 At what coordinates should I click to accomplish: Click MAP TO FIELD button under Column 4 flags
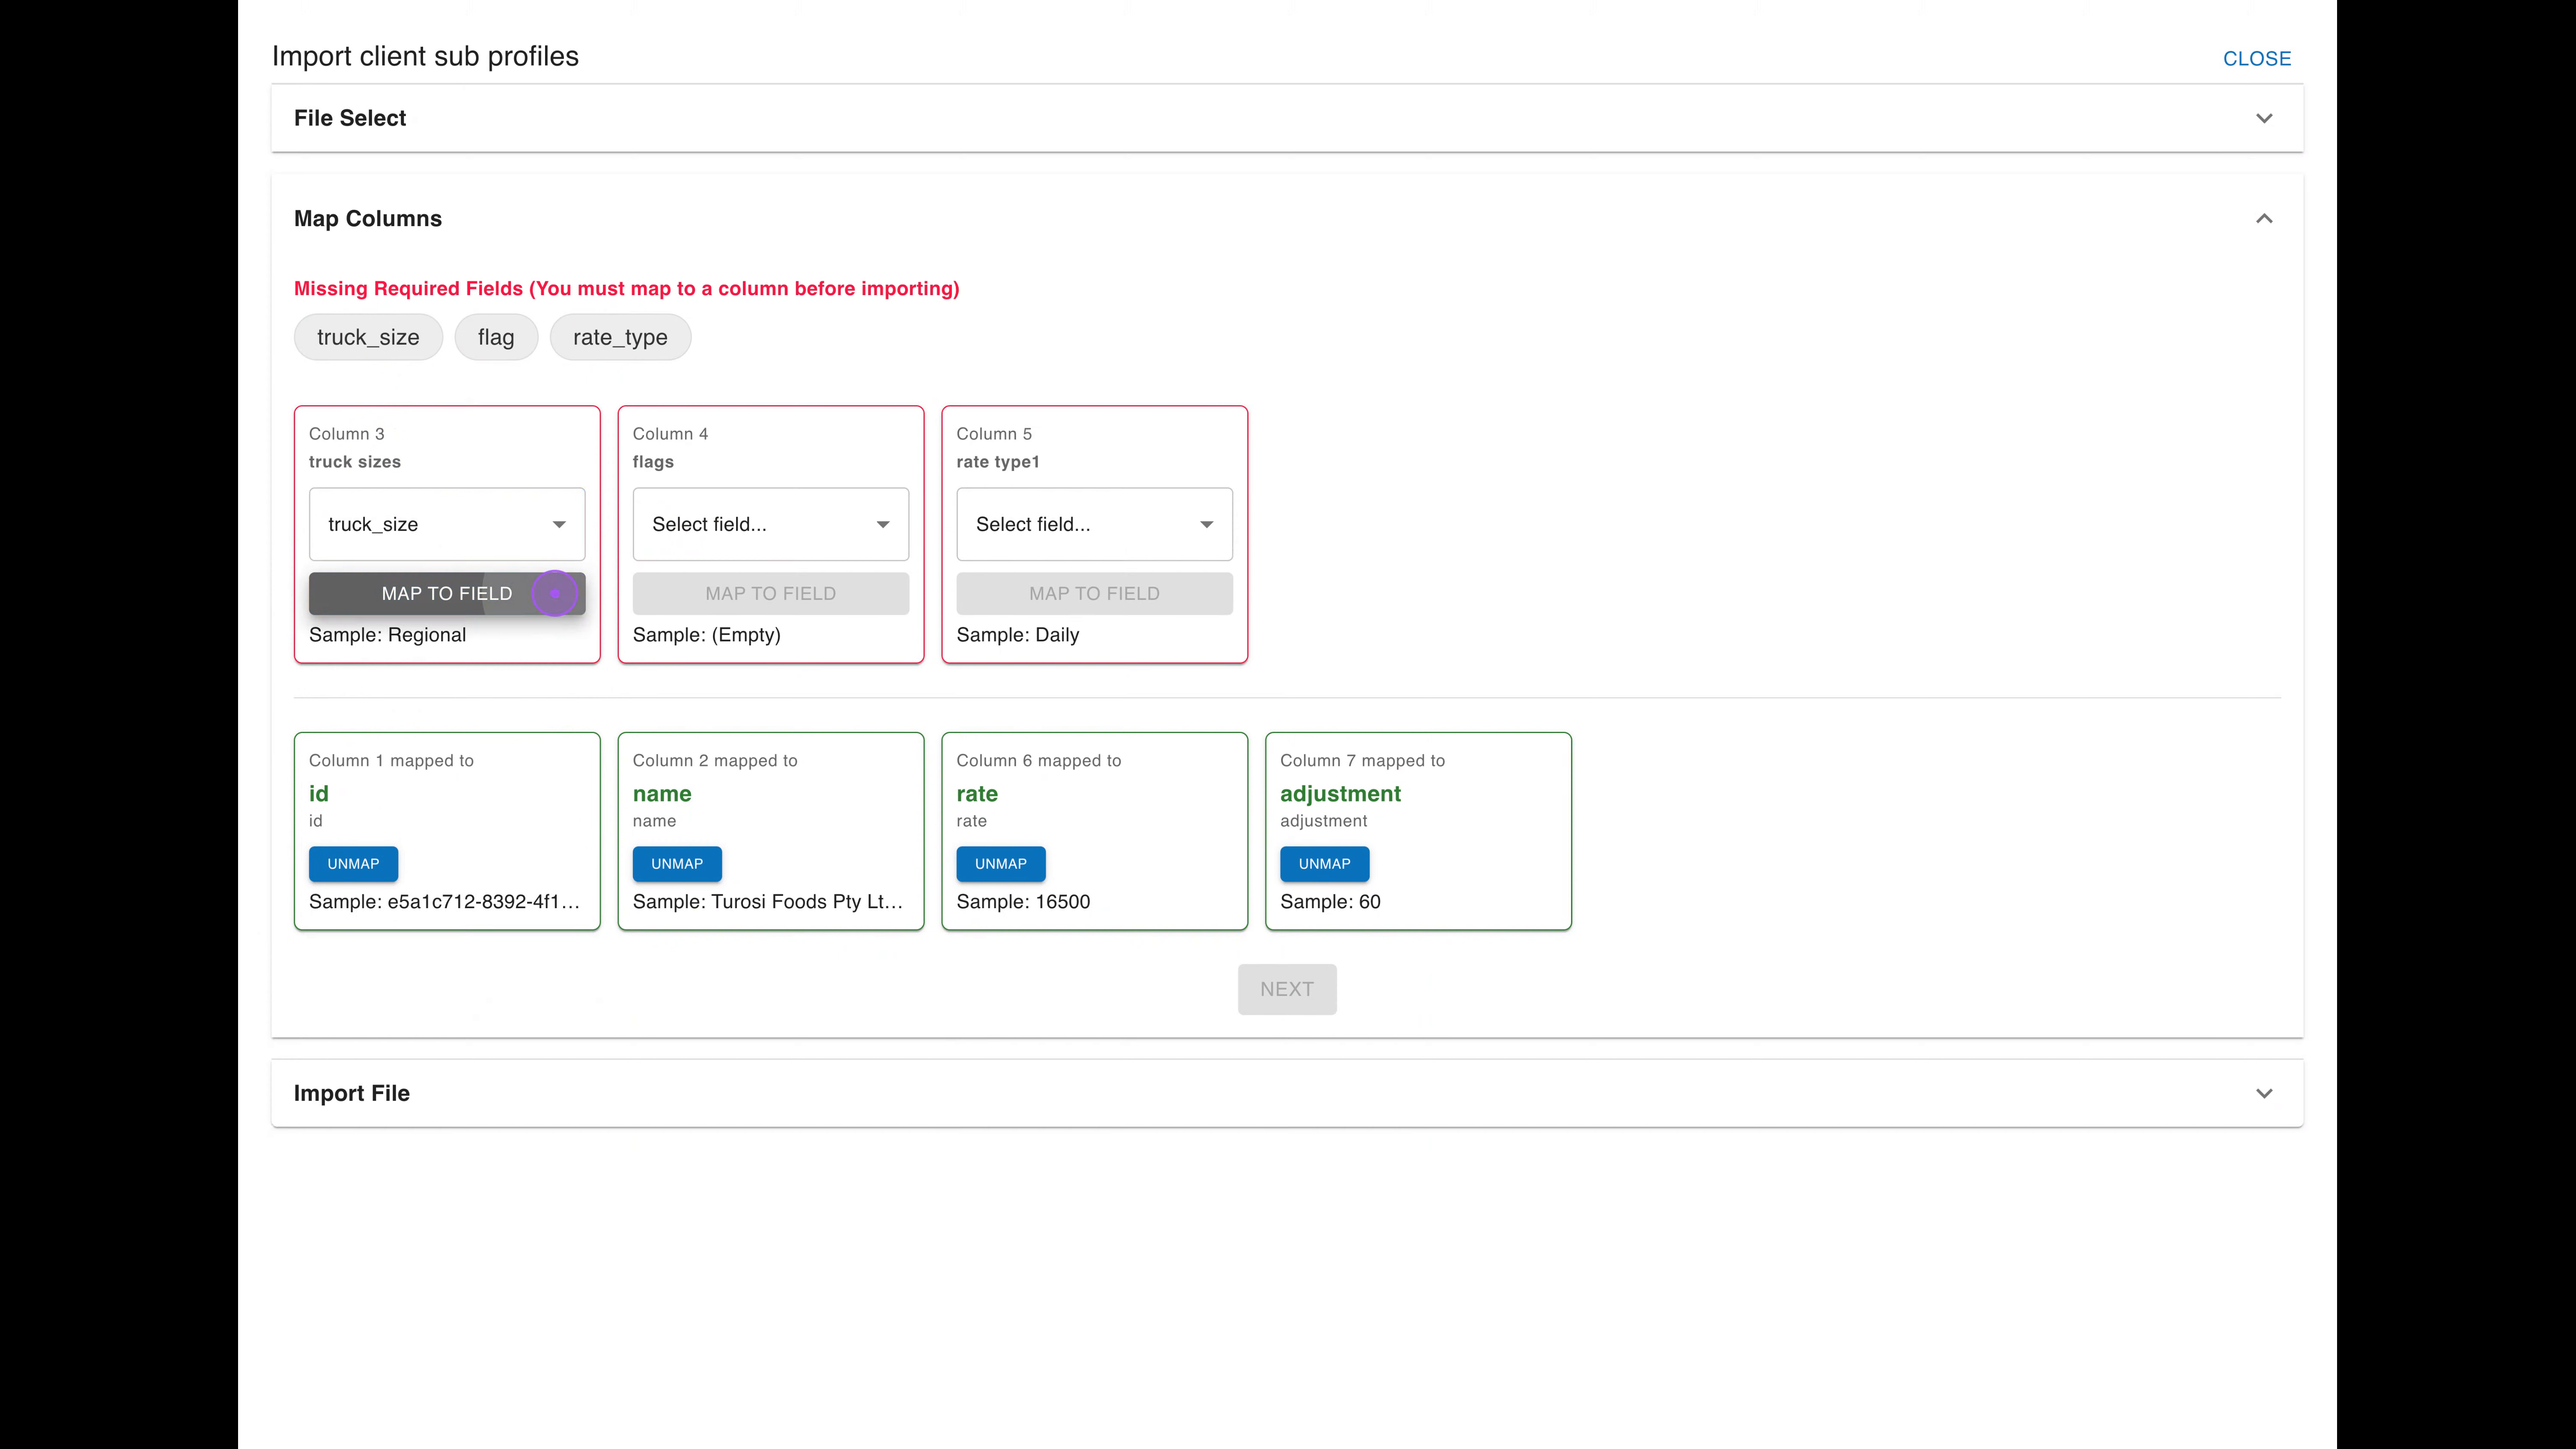(x=771, y=594)
